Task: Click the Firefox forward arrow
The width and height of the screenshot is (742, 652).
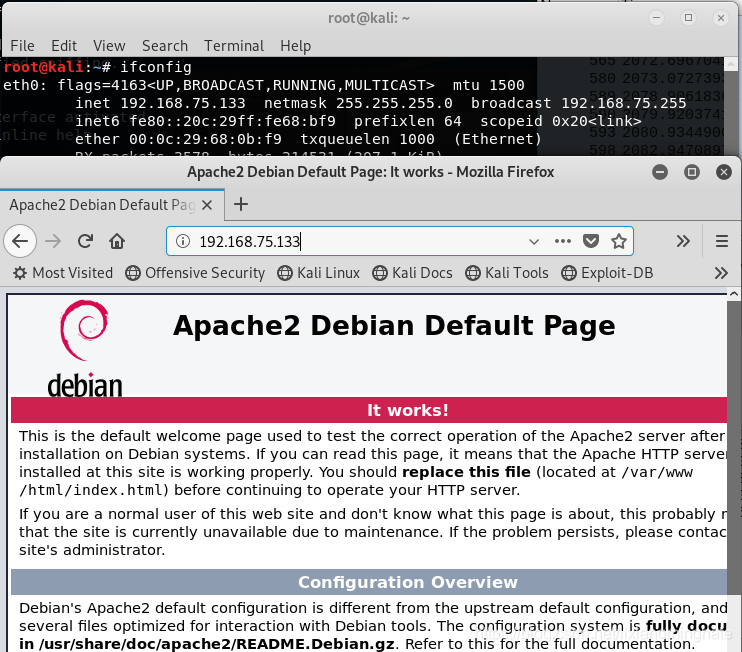Action: pyautogui.click(x=53, y=241)
